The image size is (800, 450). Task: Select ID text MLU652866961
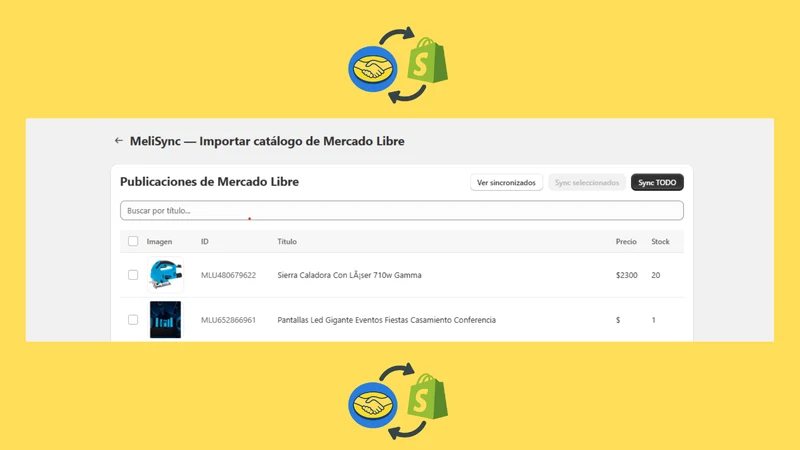pyautogui.click(x=228, y=320)
